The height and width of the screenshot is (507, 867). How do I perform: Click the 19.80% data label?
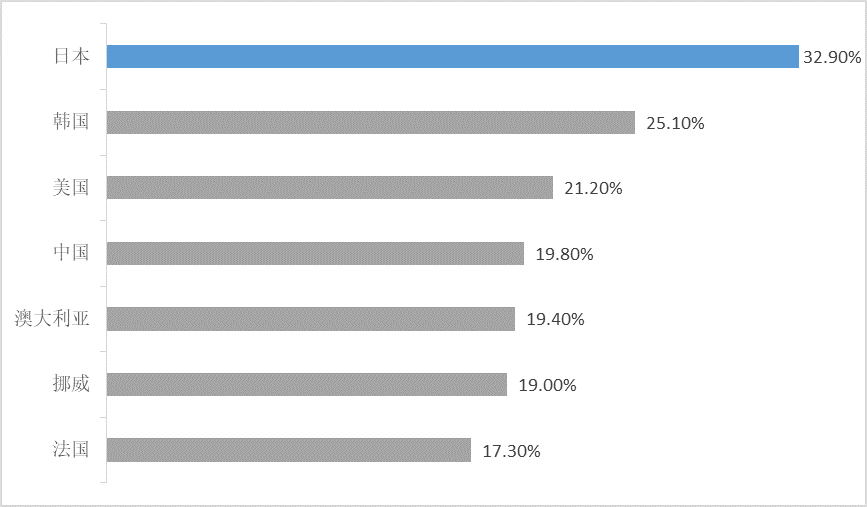point(564,254)
